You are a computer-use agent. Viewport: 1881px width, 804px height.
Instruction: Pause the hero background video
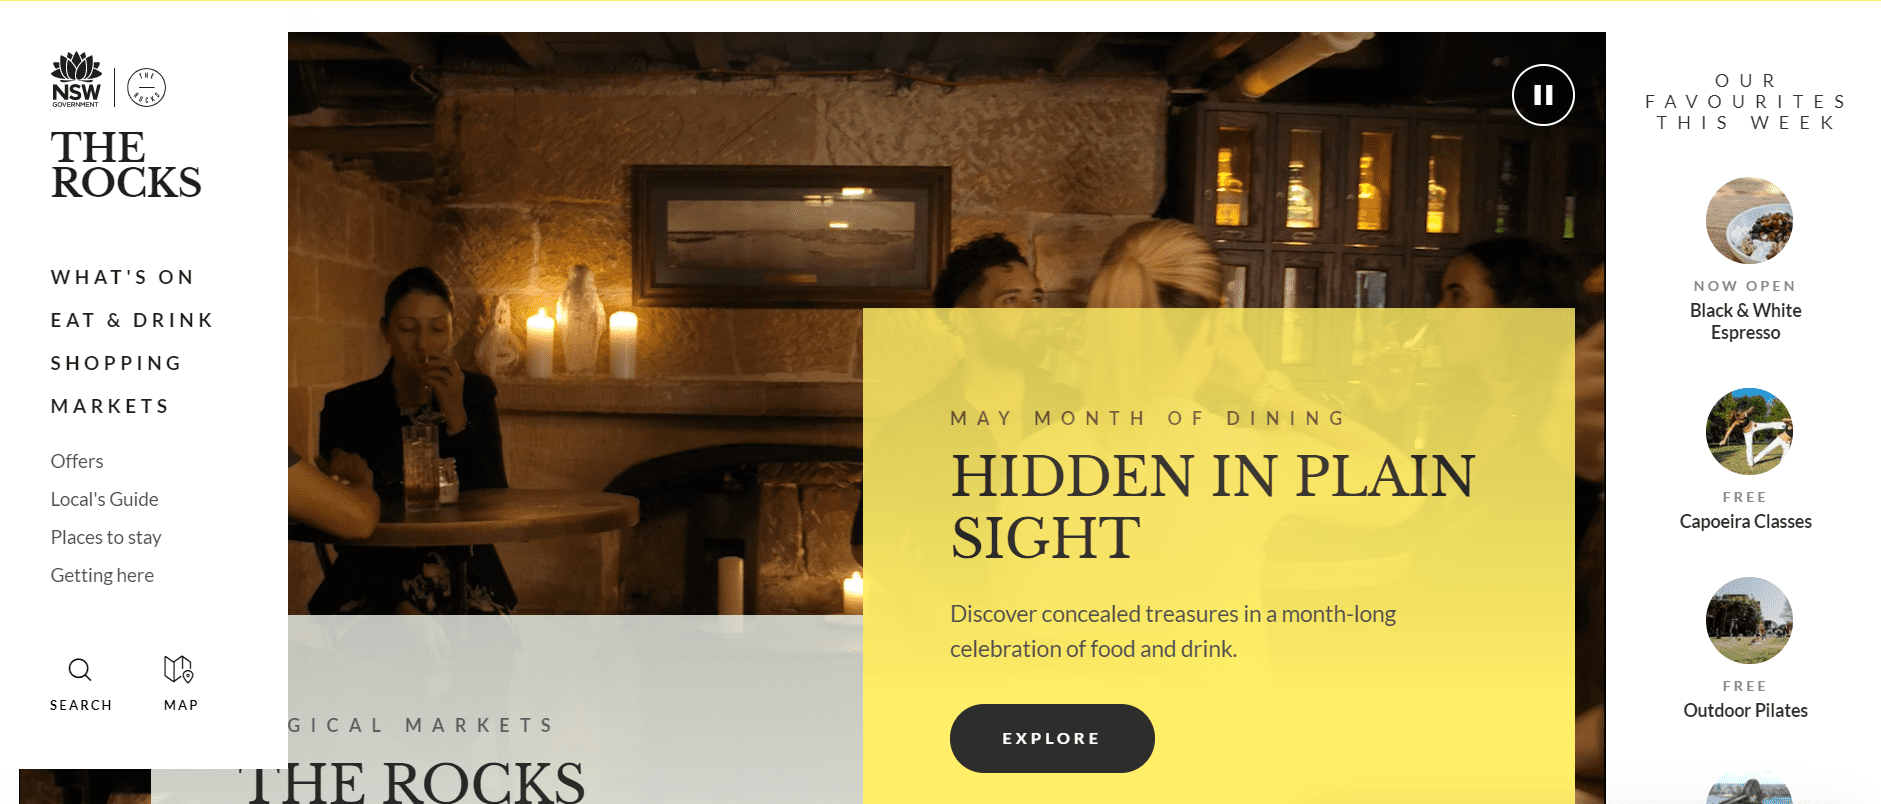point(1543,95)
